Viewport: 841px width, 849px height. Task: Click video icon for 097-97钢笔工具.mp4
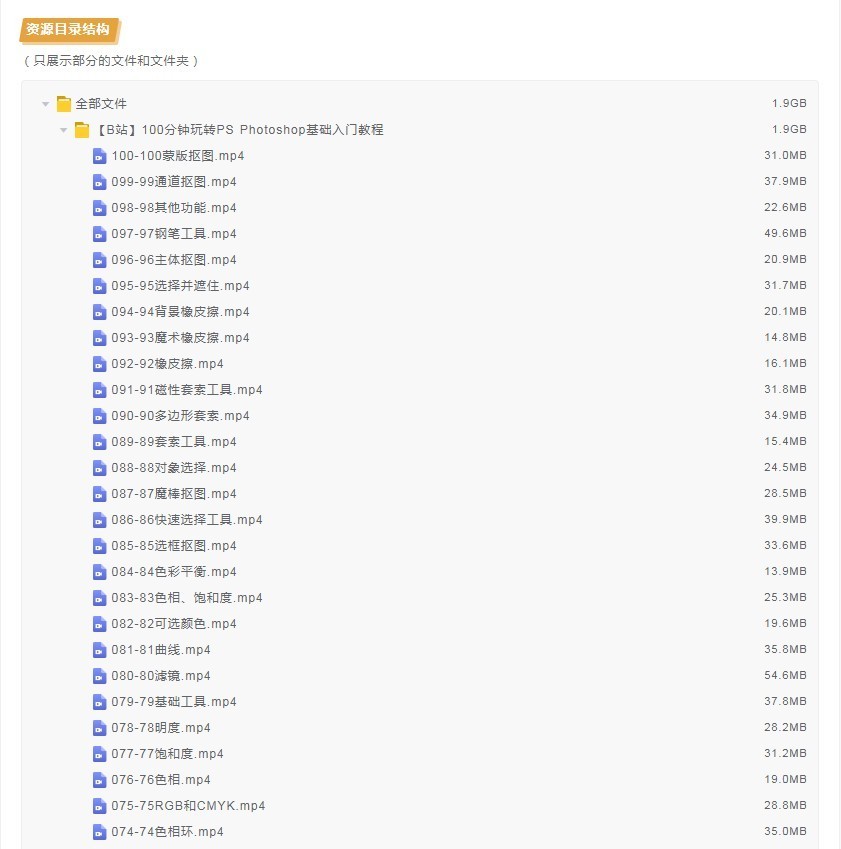(100, 234)
